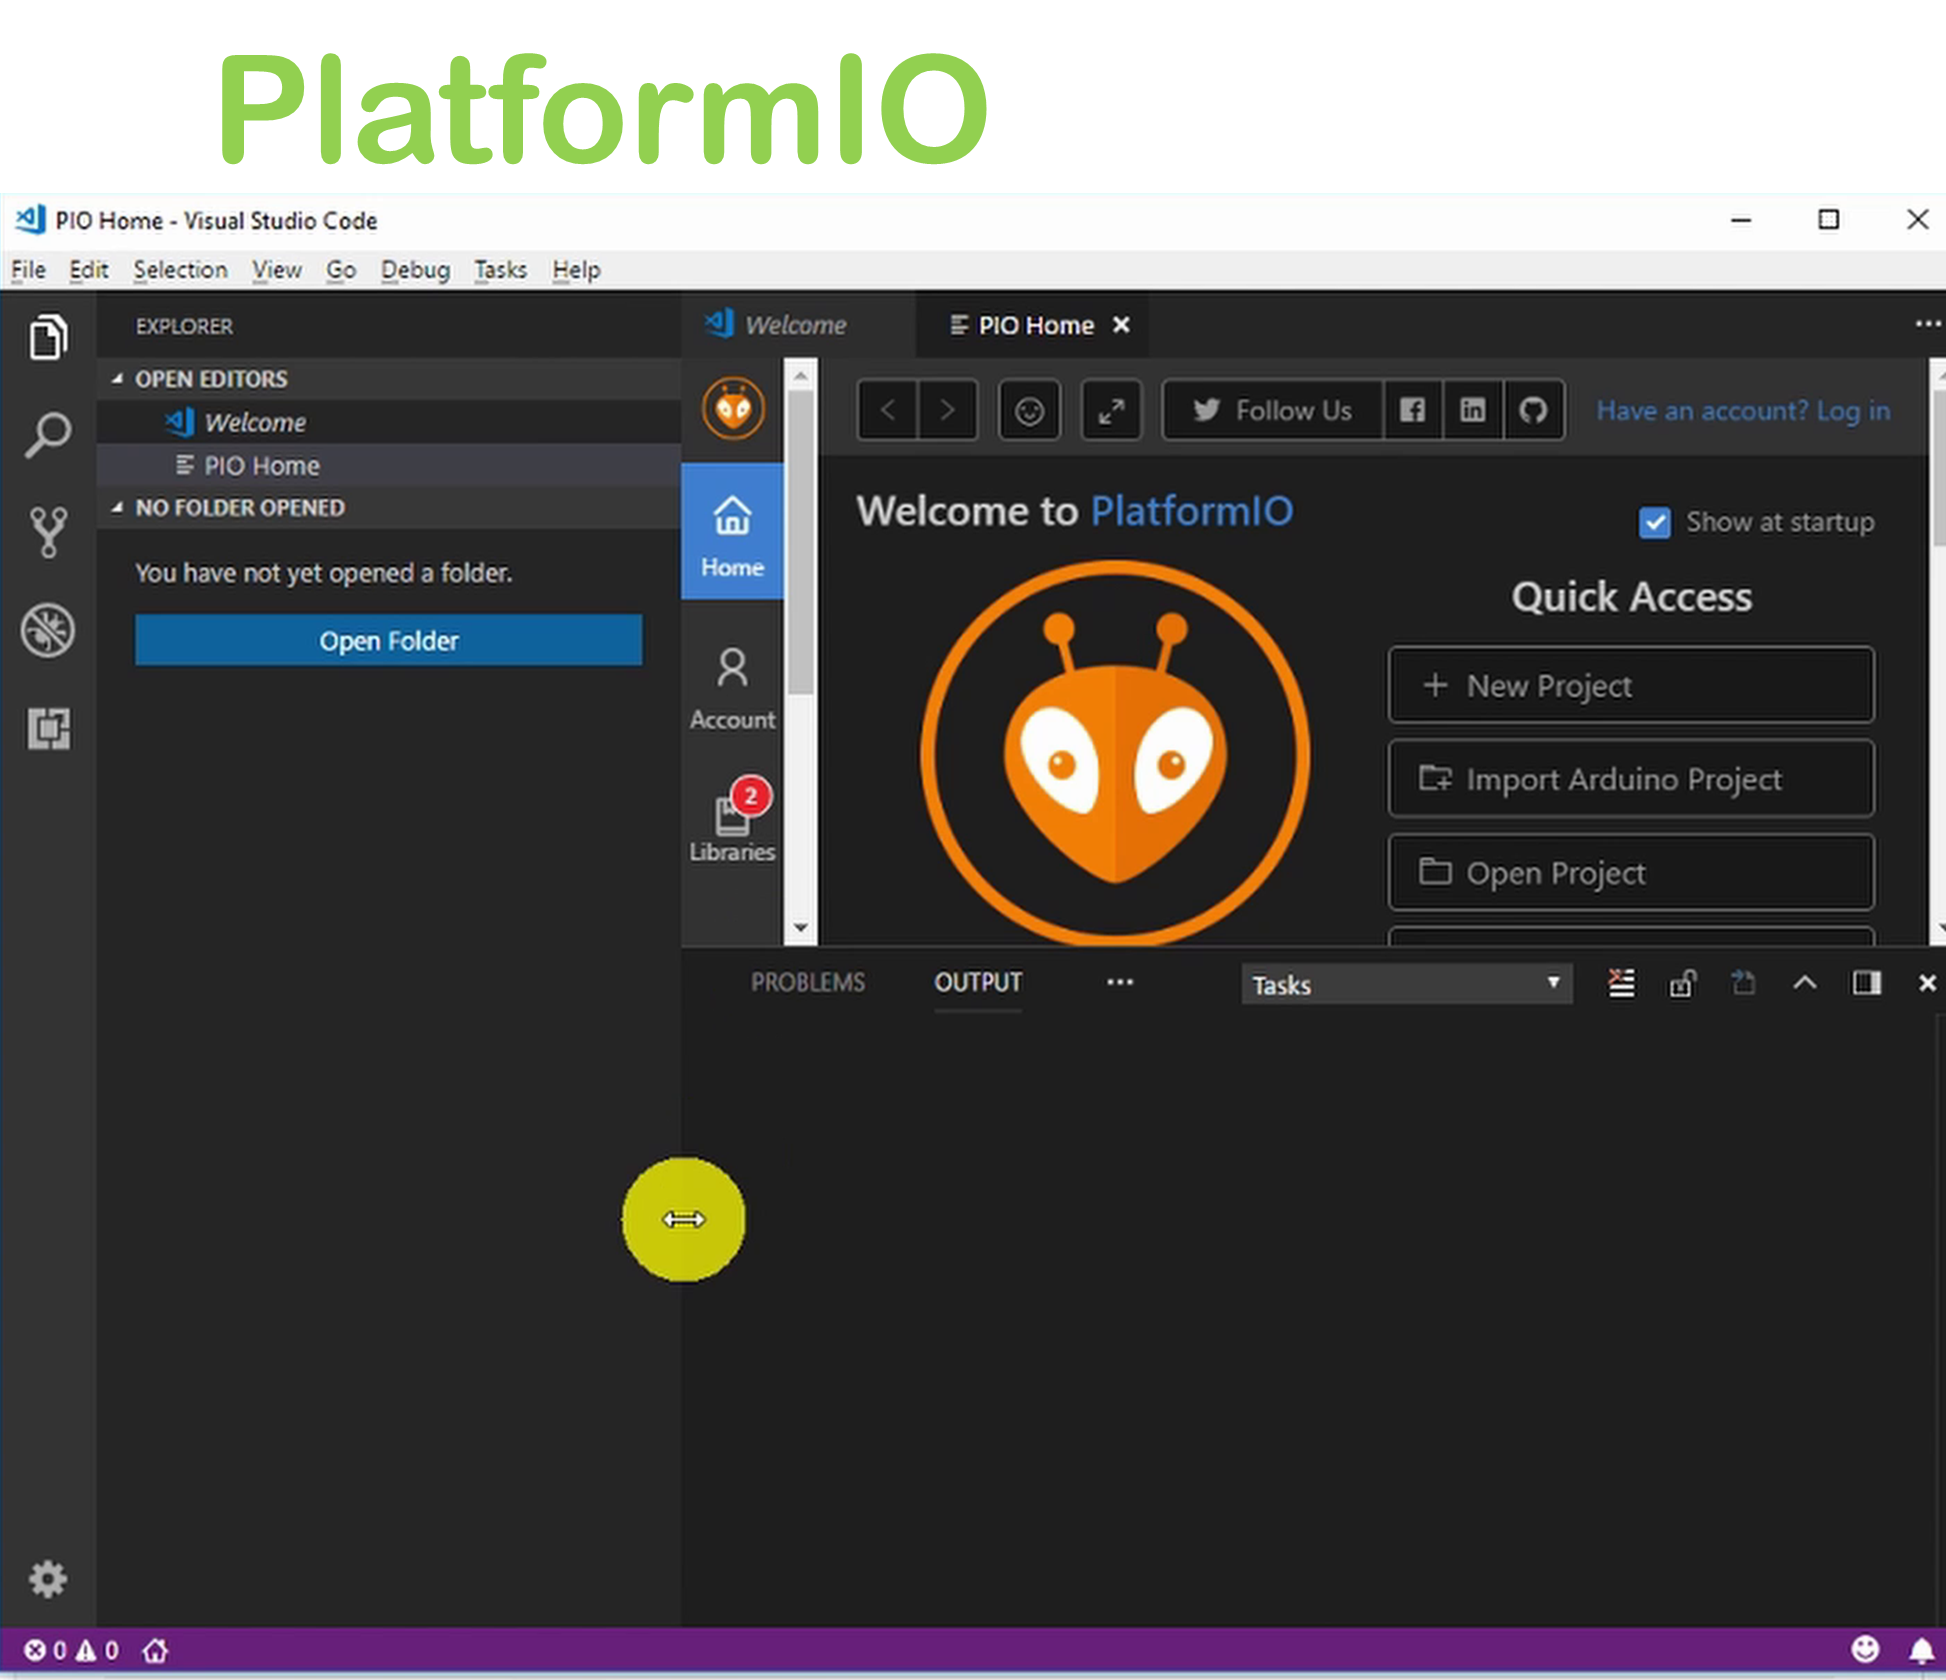The image size is (1946, 1680).
Task: Open the Extensions view
Action: point(50,728)
